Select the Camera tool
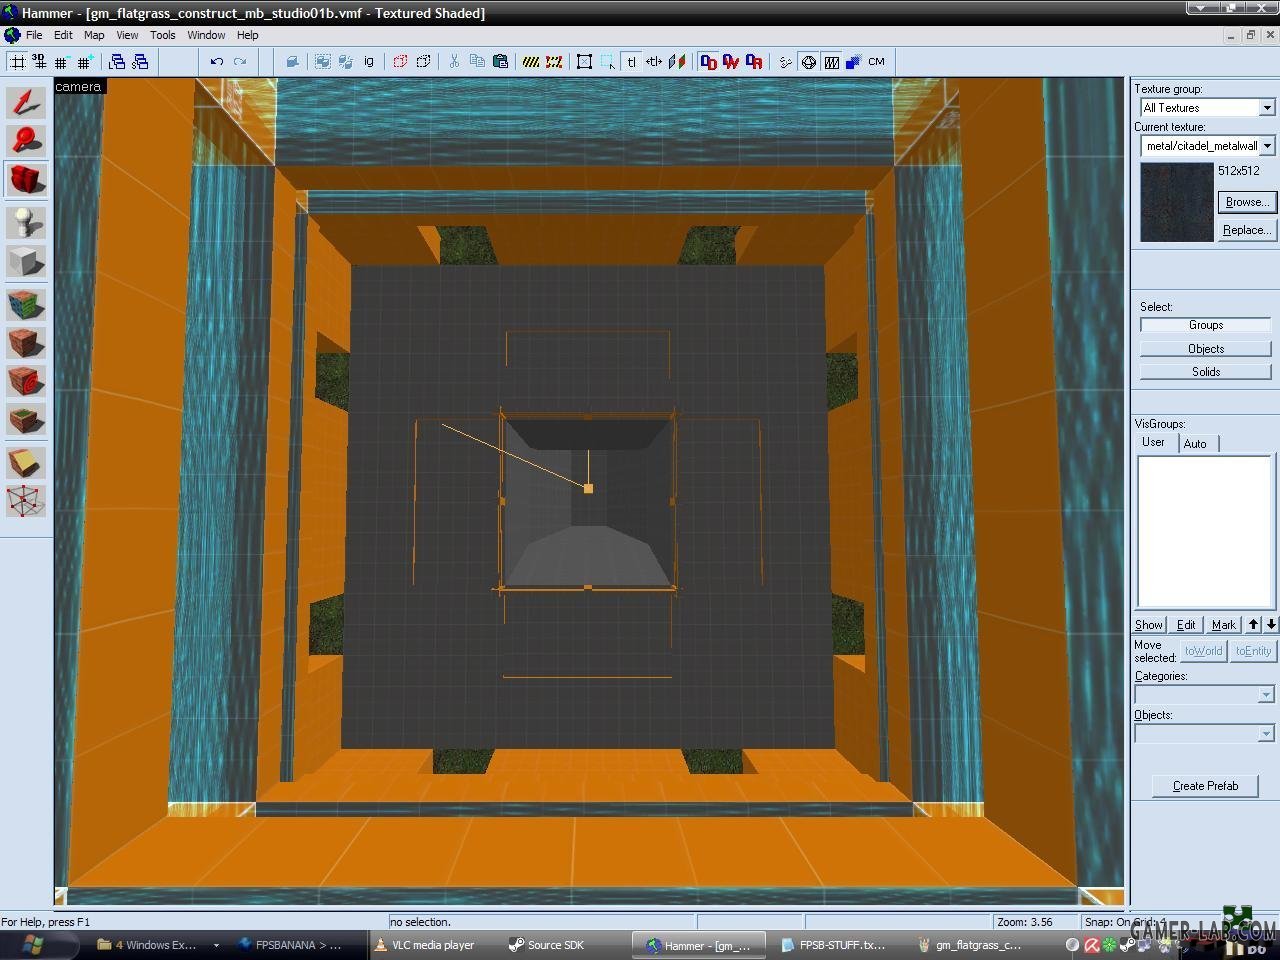1280x960 pixels. click(x=26, y=180)
